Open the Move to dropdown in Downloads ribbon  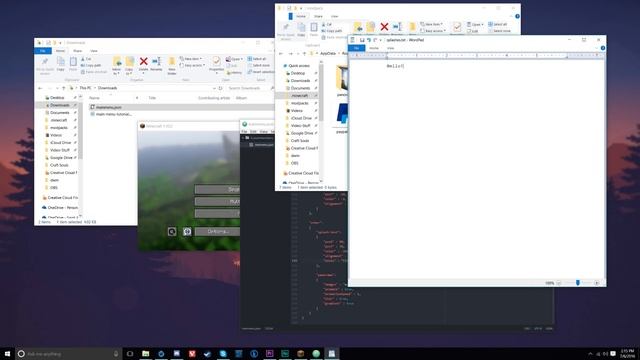117,66
